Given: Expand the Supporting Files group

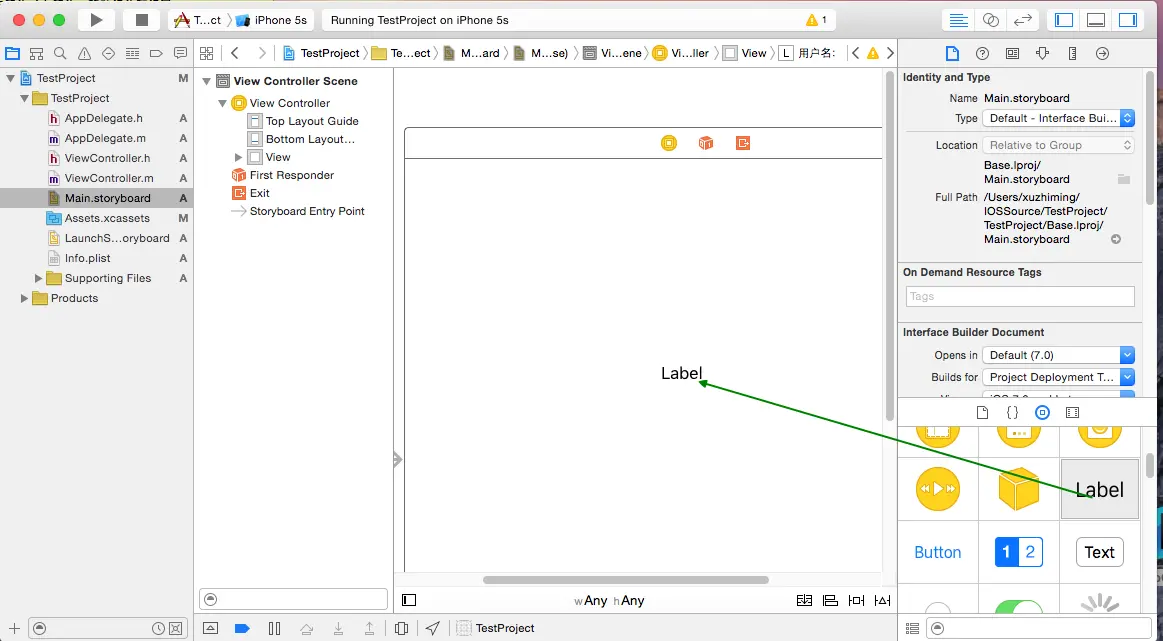Looking at the screenshot, I should [39, 278].
